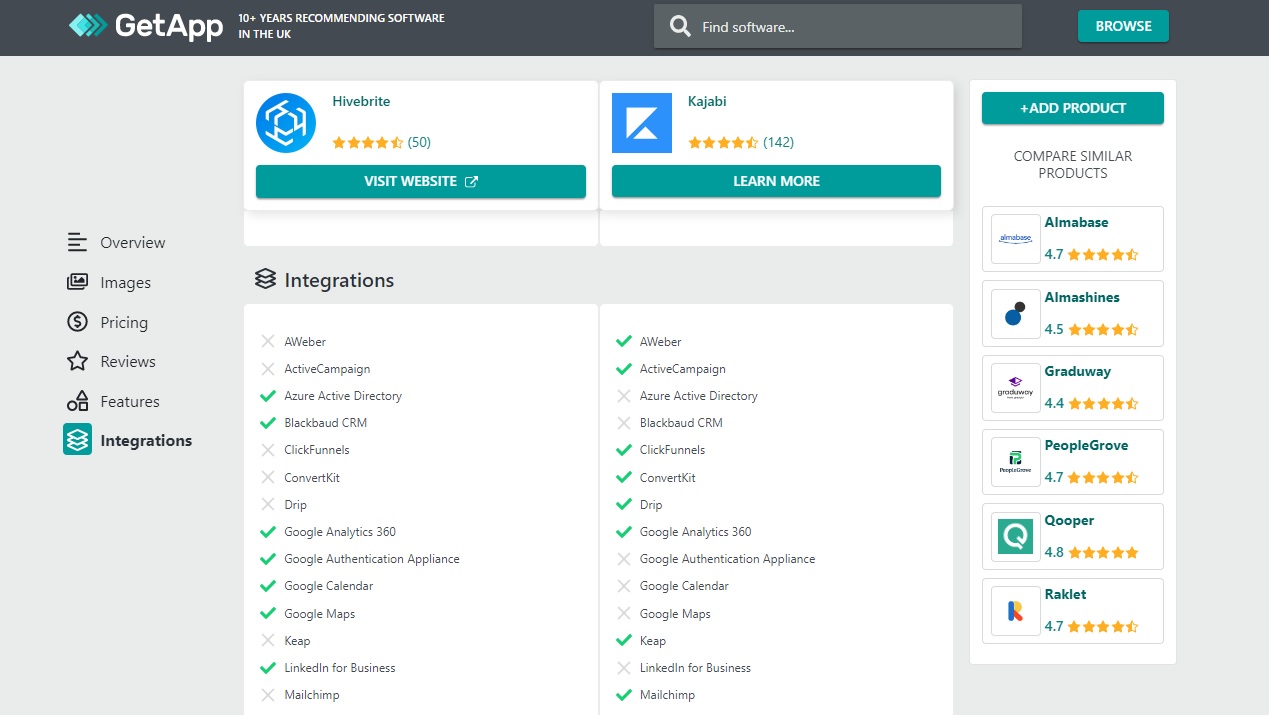
Task: Click the Images sidebar icon
Action: [77, 282]
